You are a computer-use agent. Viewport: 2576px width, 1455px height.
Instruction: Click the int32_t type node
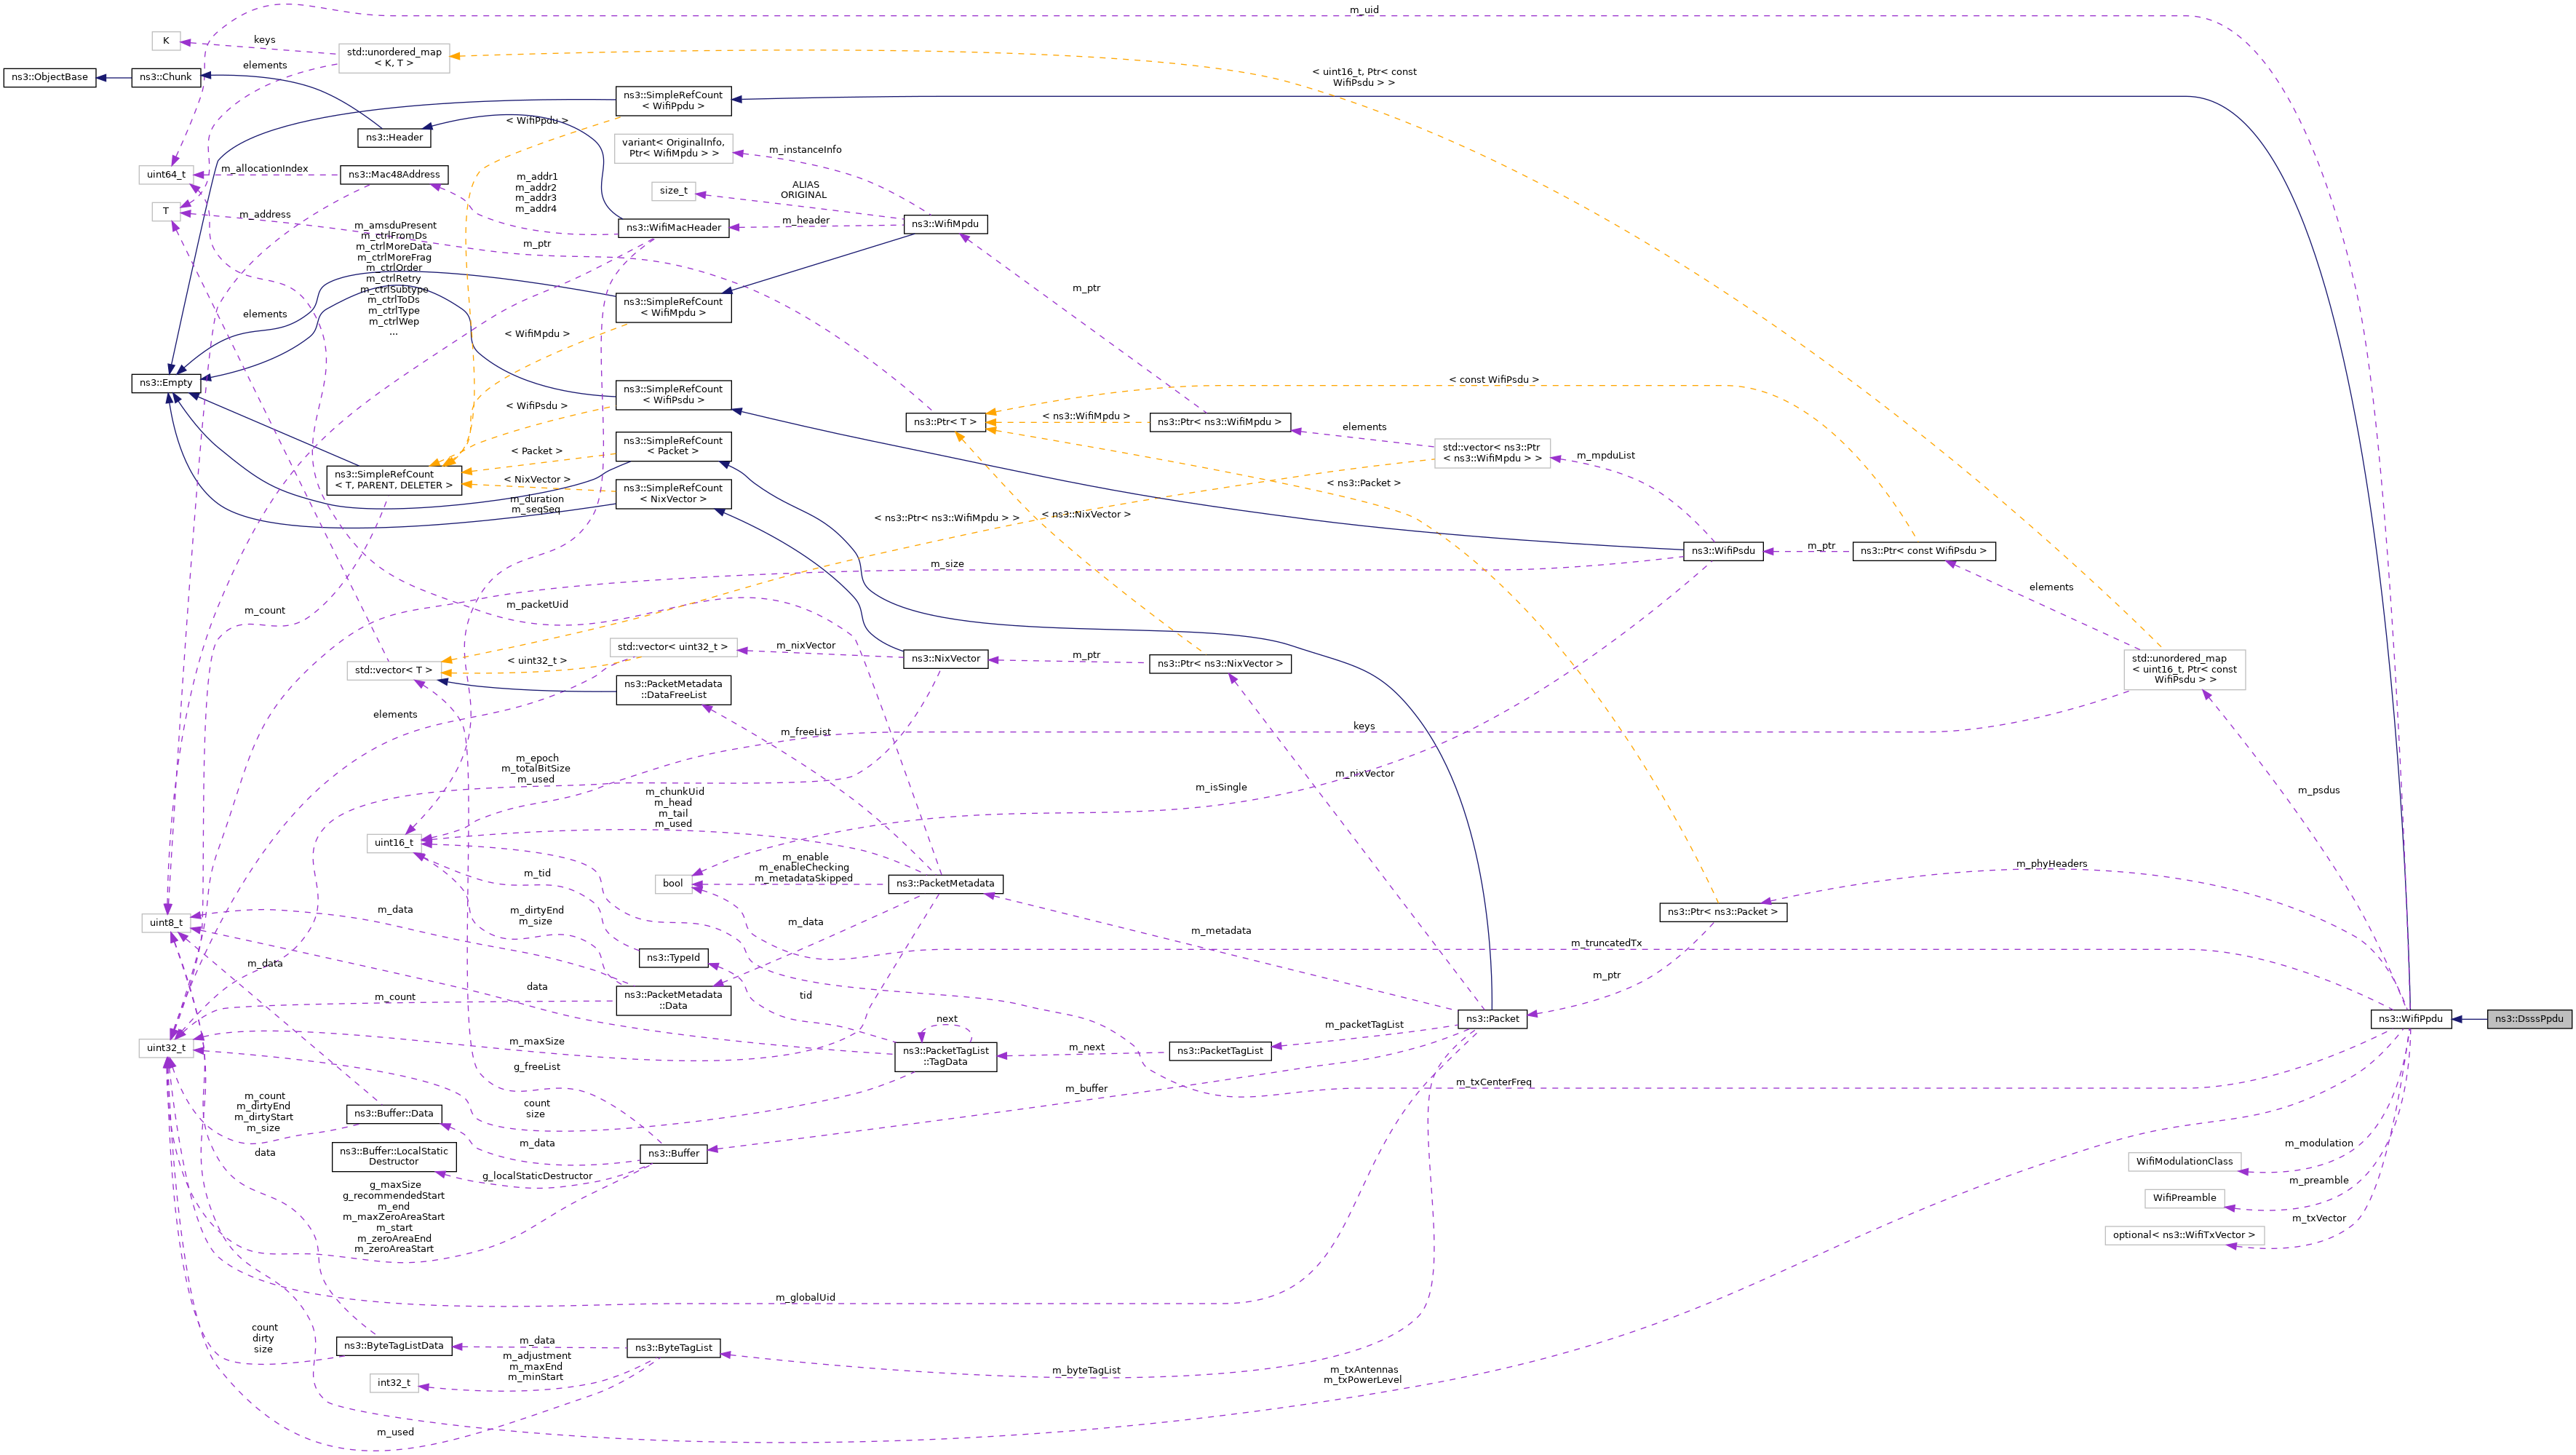394,1383
